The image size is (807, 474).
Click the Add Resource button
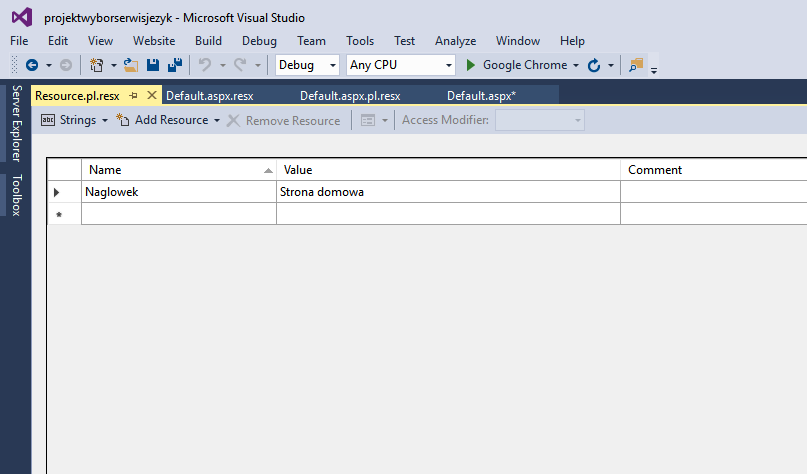pyautogui.click(x=162, y=120)
